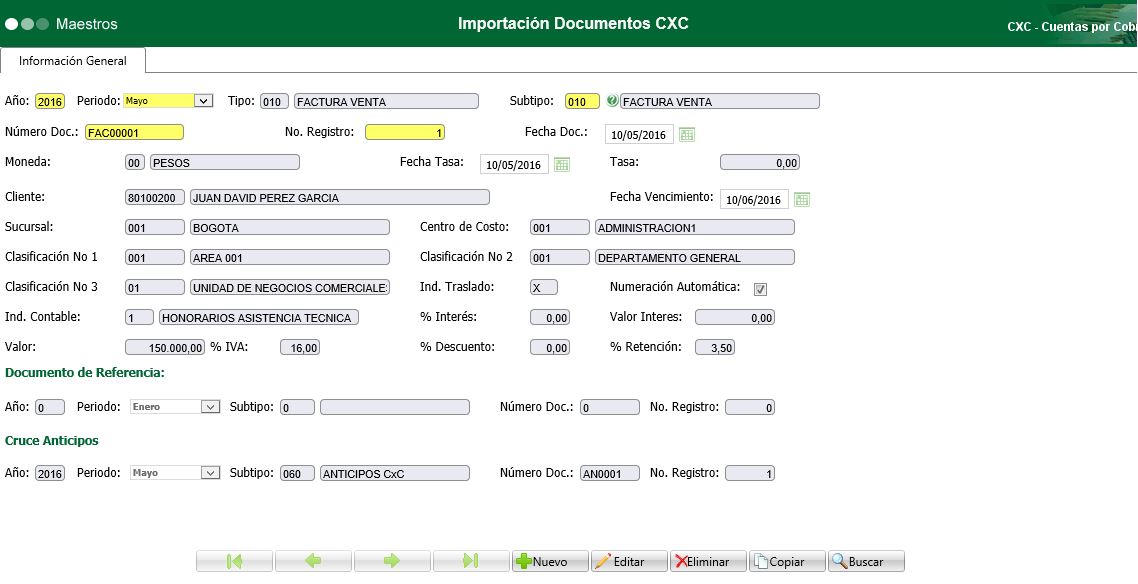The width and height of the screenshot is (1138, 584).
Task: Click the HONORARIOS ASISTENCIA TECNICA field
Action: [259, 318]
